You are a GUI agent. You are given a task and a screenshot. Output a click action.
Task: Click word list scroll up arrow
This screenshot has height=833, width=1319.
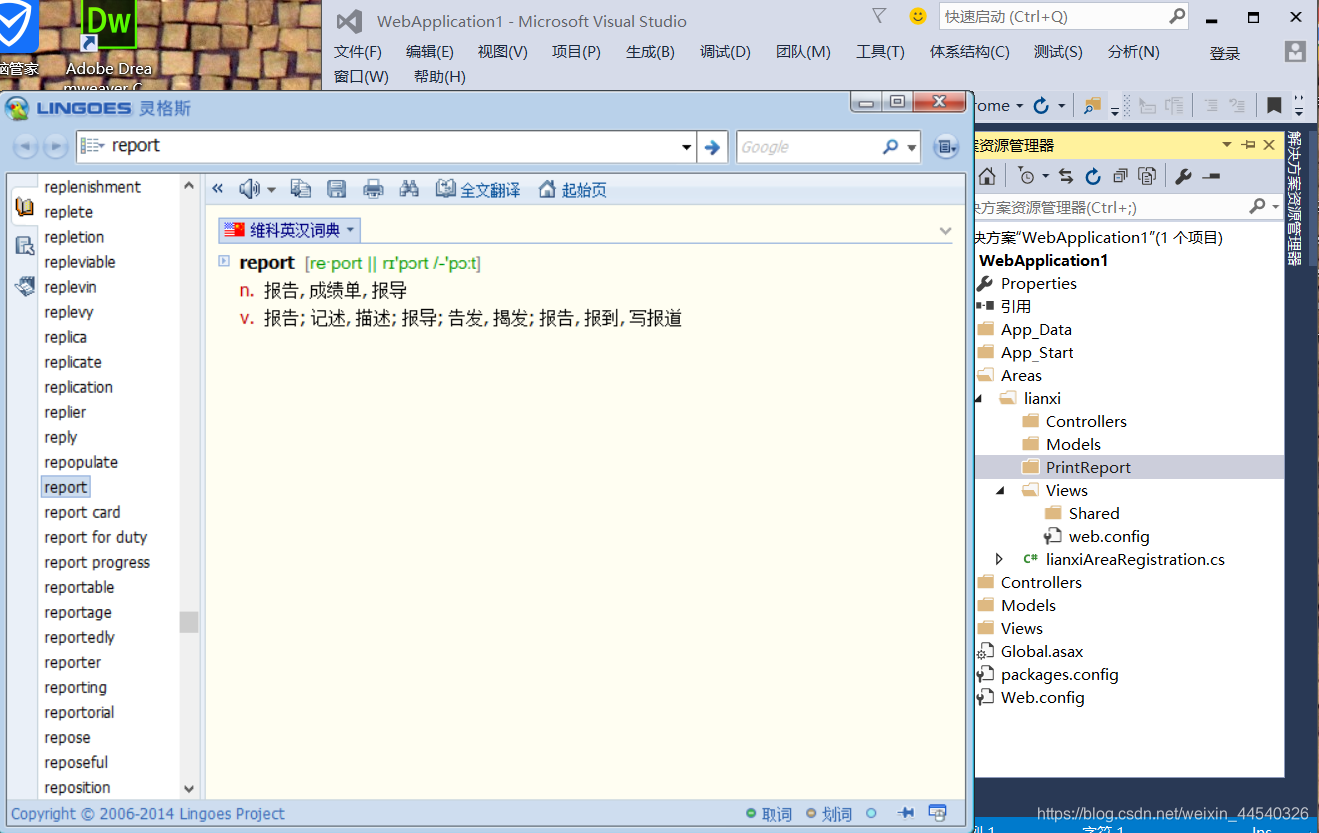[x=189, y=186]
